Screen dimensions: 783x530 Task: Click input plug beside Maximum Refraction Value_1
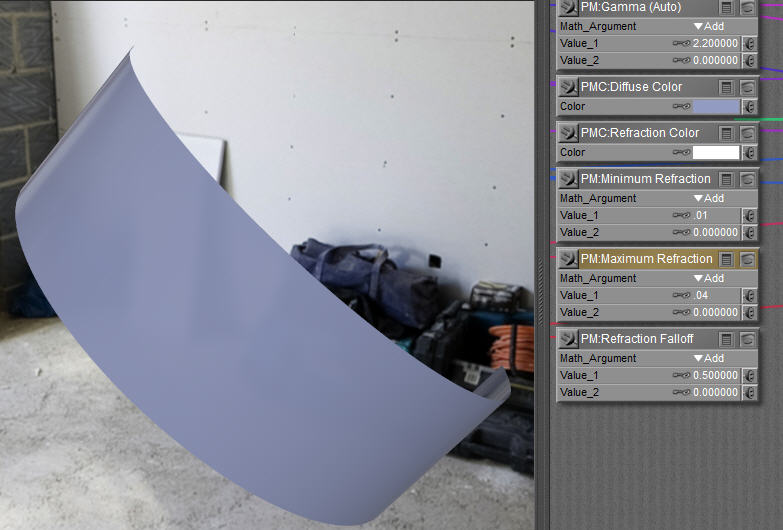(749, 296)
